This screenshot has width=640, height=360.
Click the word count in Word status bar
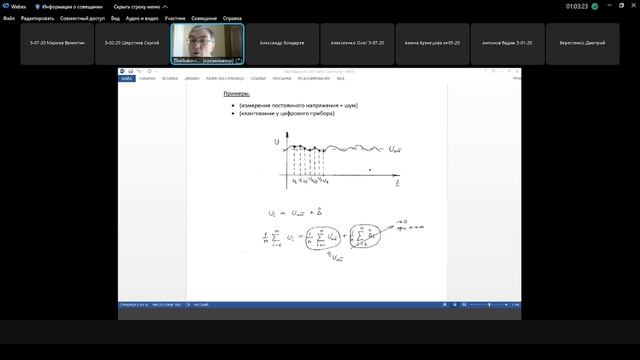[166, 305]
